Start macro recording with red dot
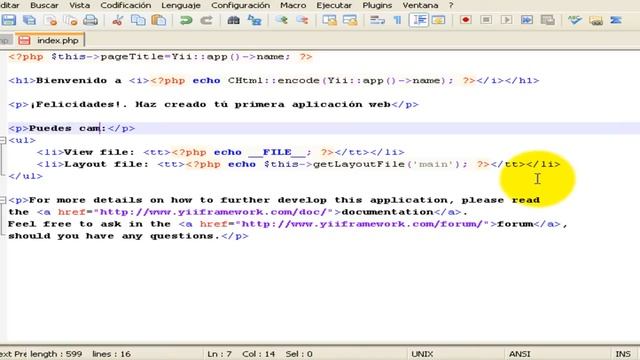Screen dimensions: 640x360 click(465, 20)
